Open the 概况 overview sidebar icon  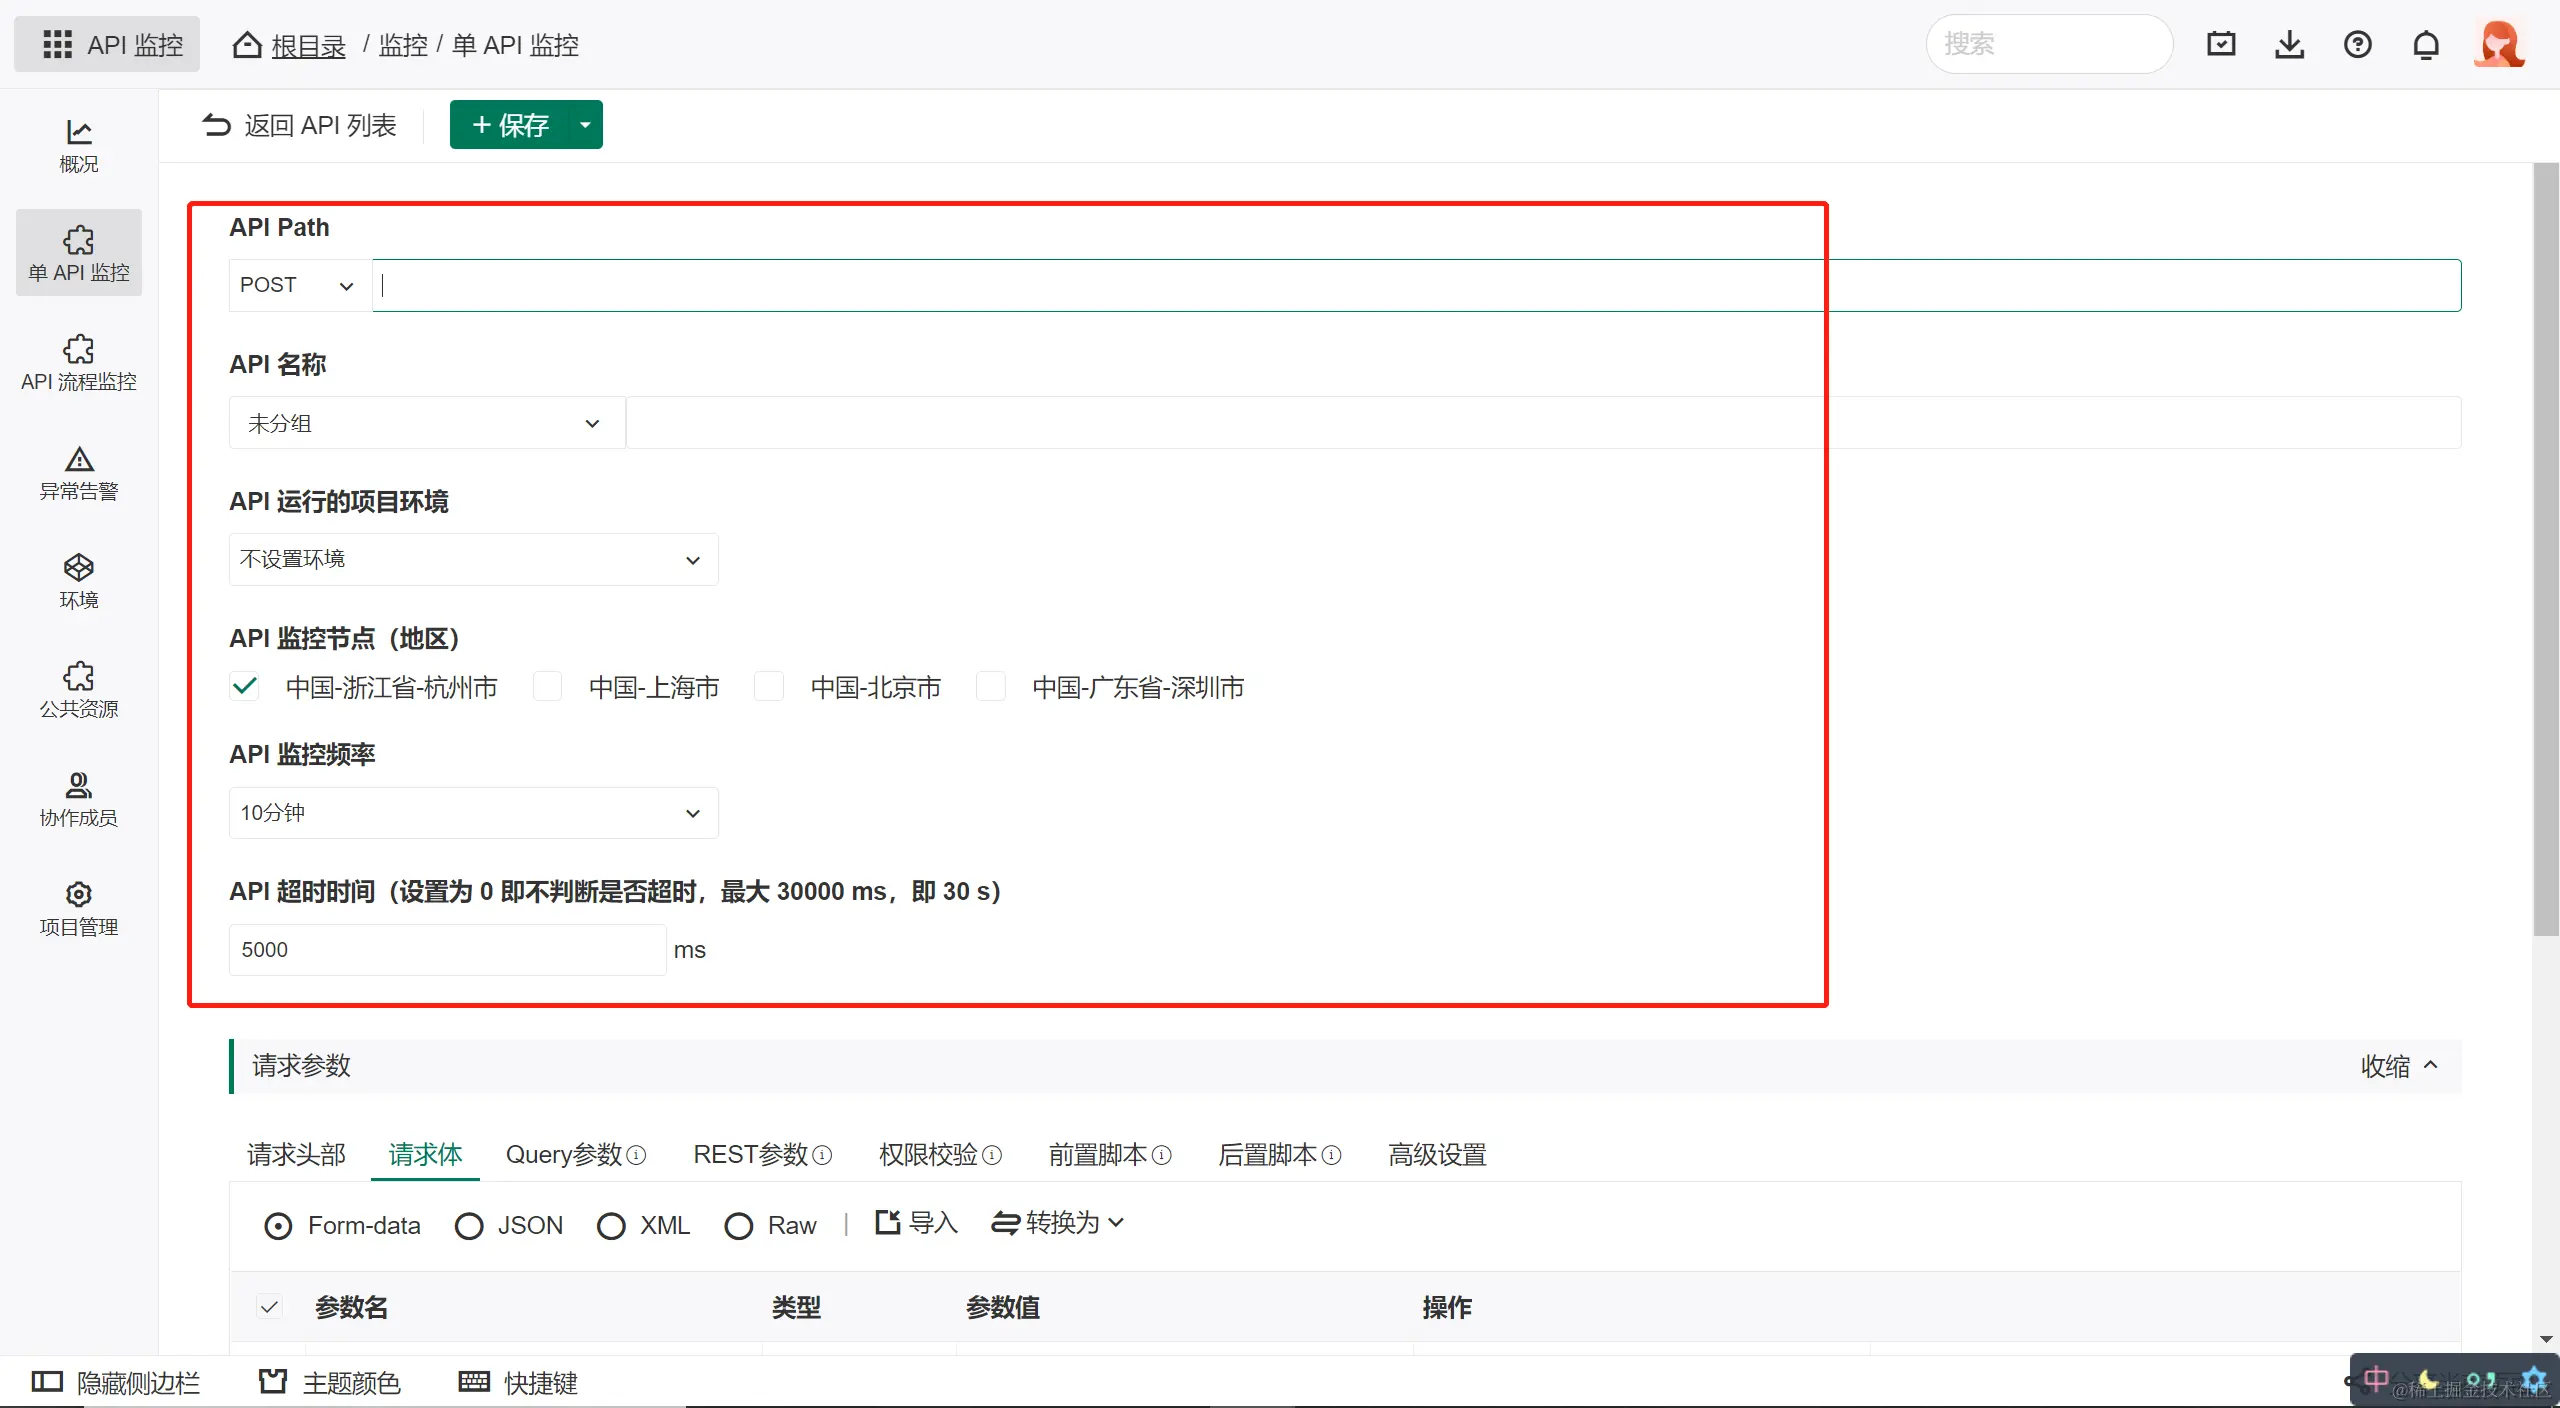(x=78, y=145)
